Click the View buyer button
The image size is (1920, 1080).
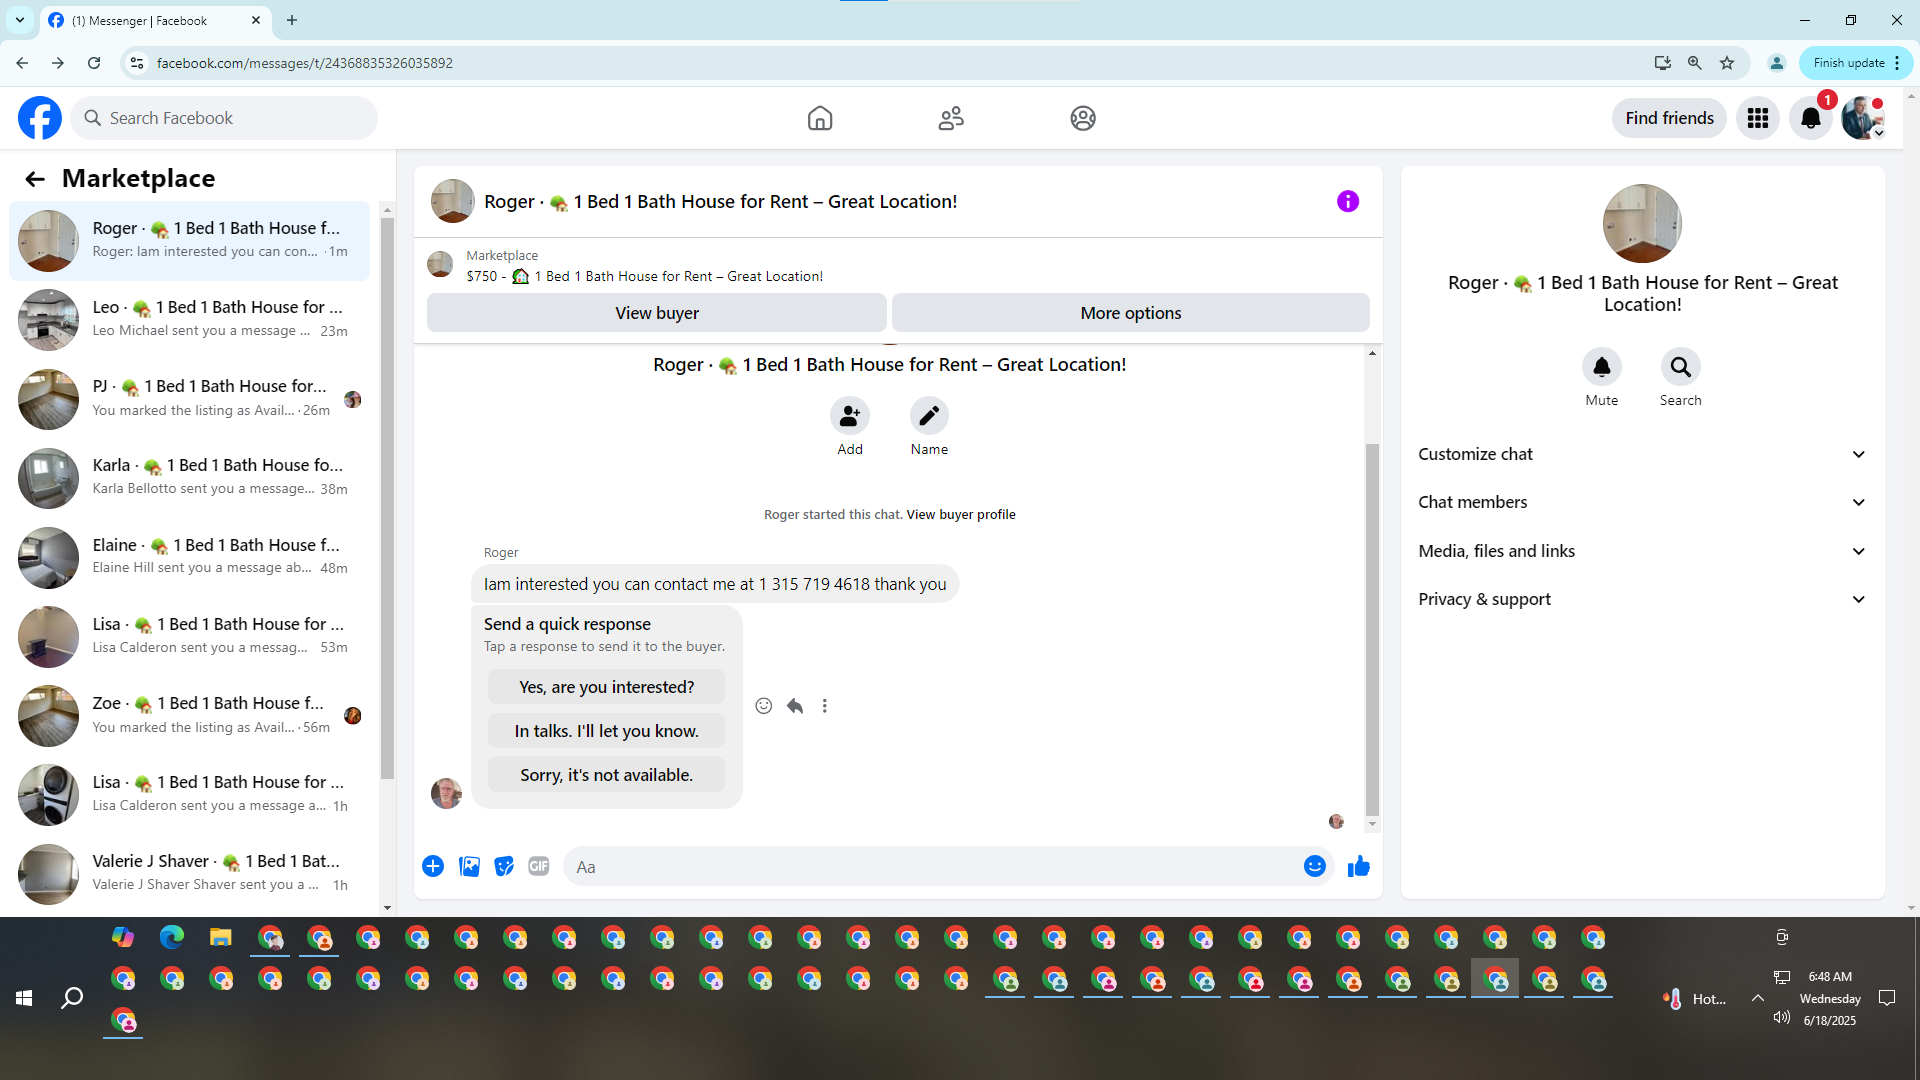tap(657, 313)
